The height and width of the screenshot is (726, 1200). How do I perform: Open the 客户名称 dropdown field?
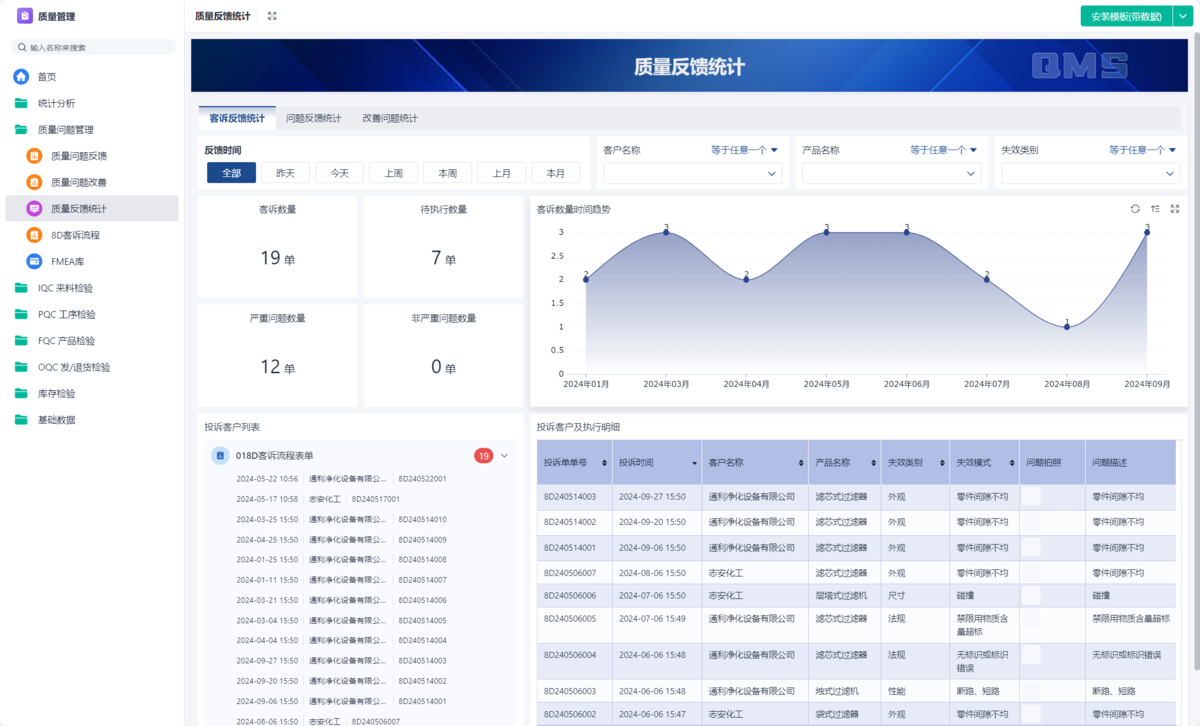click(x=692, y=174)
